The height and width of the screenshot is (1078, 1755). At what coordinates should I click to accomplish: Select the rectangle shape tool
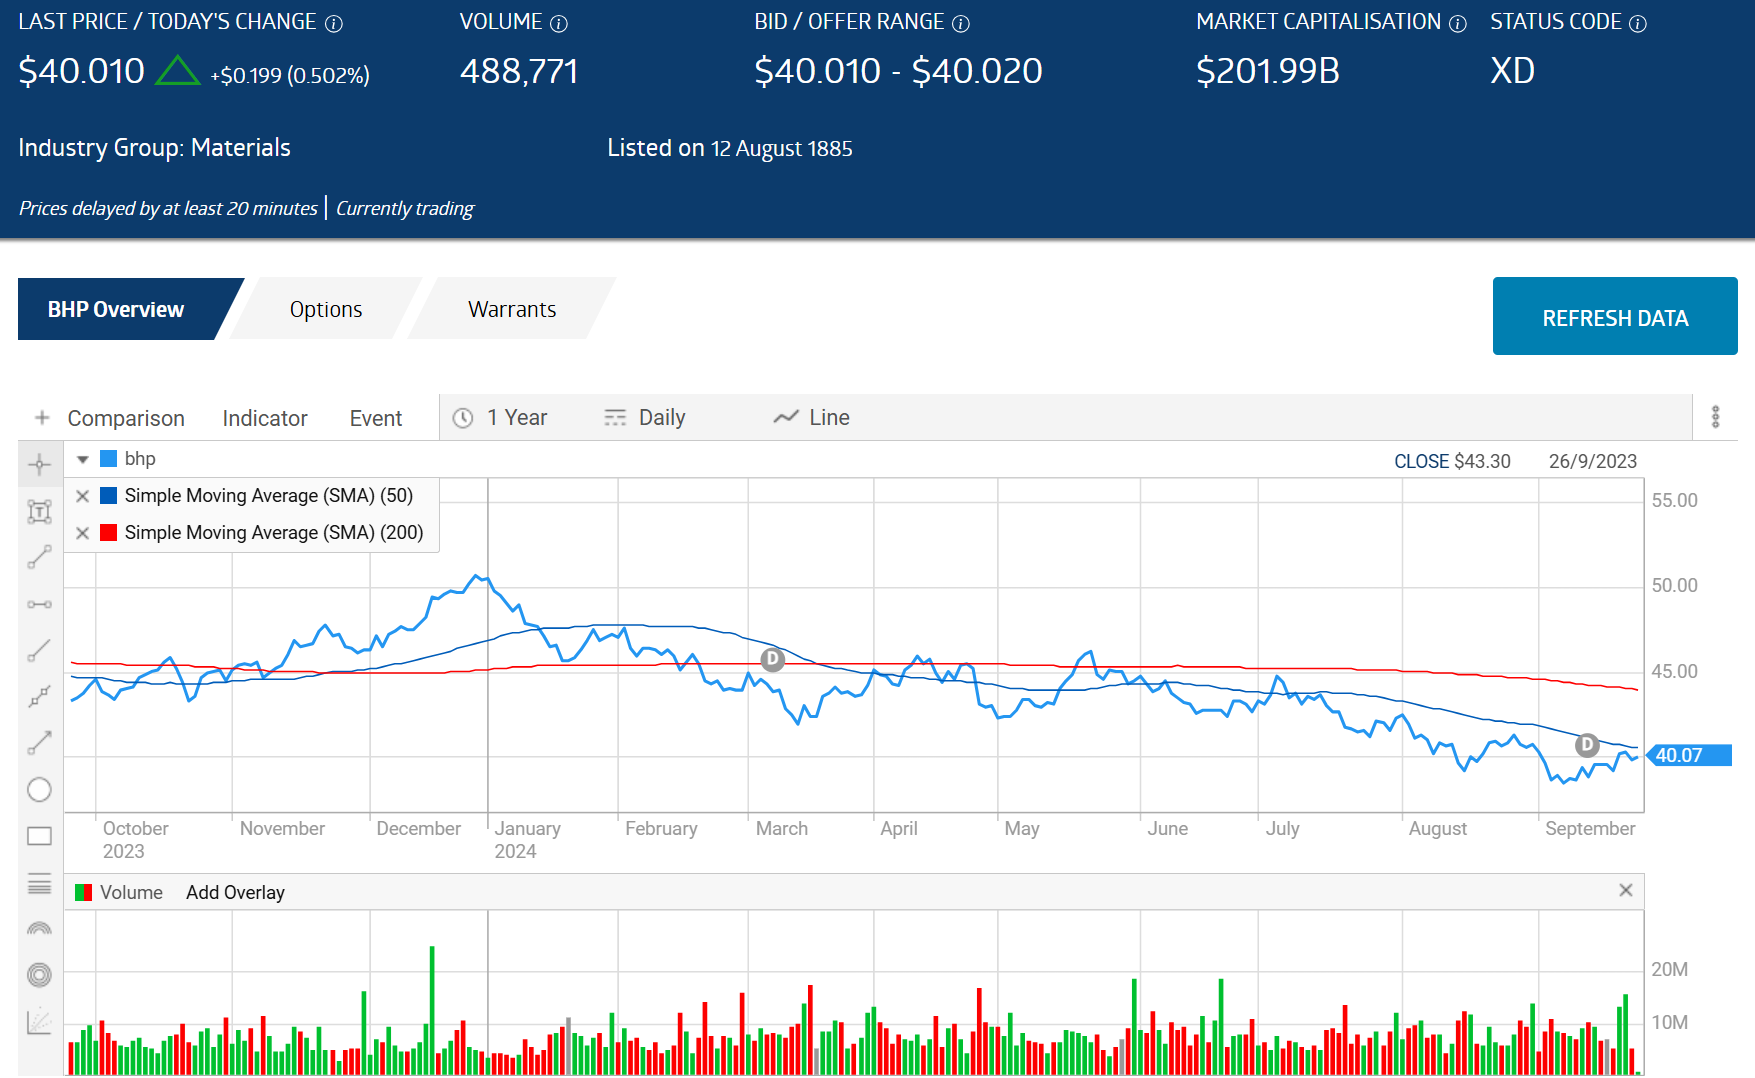39,836
